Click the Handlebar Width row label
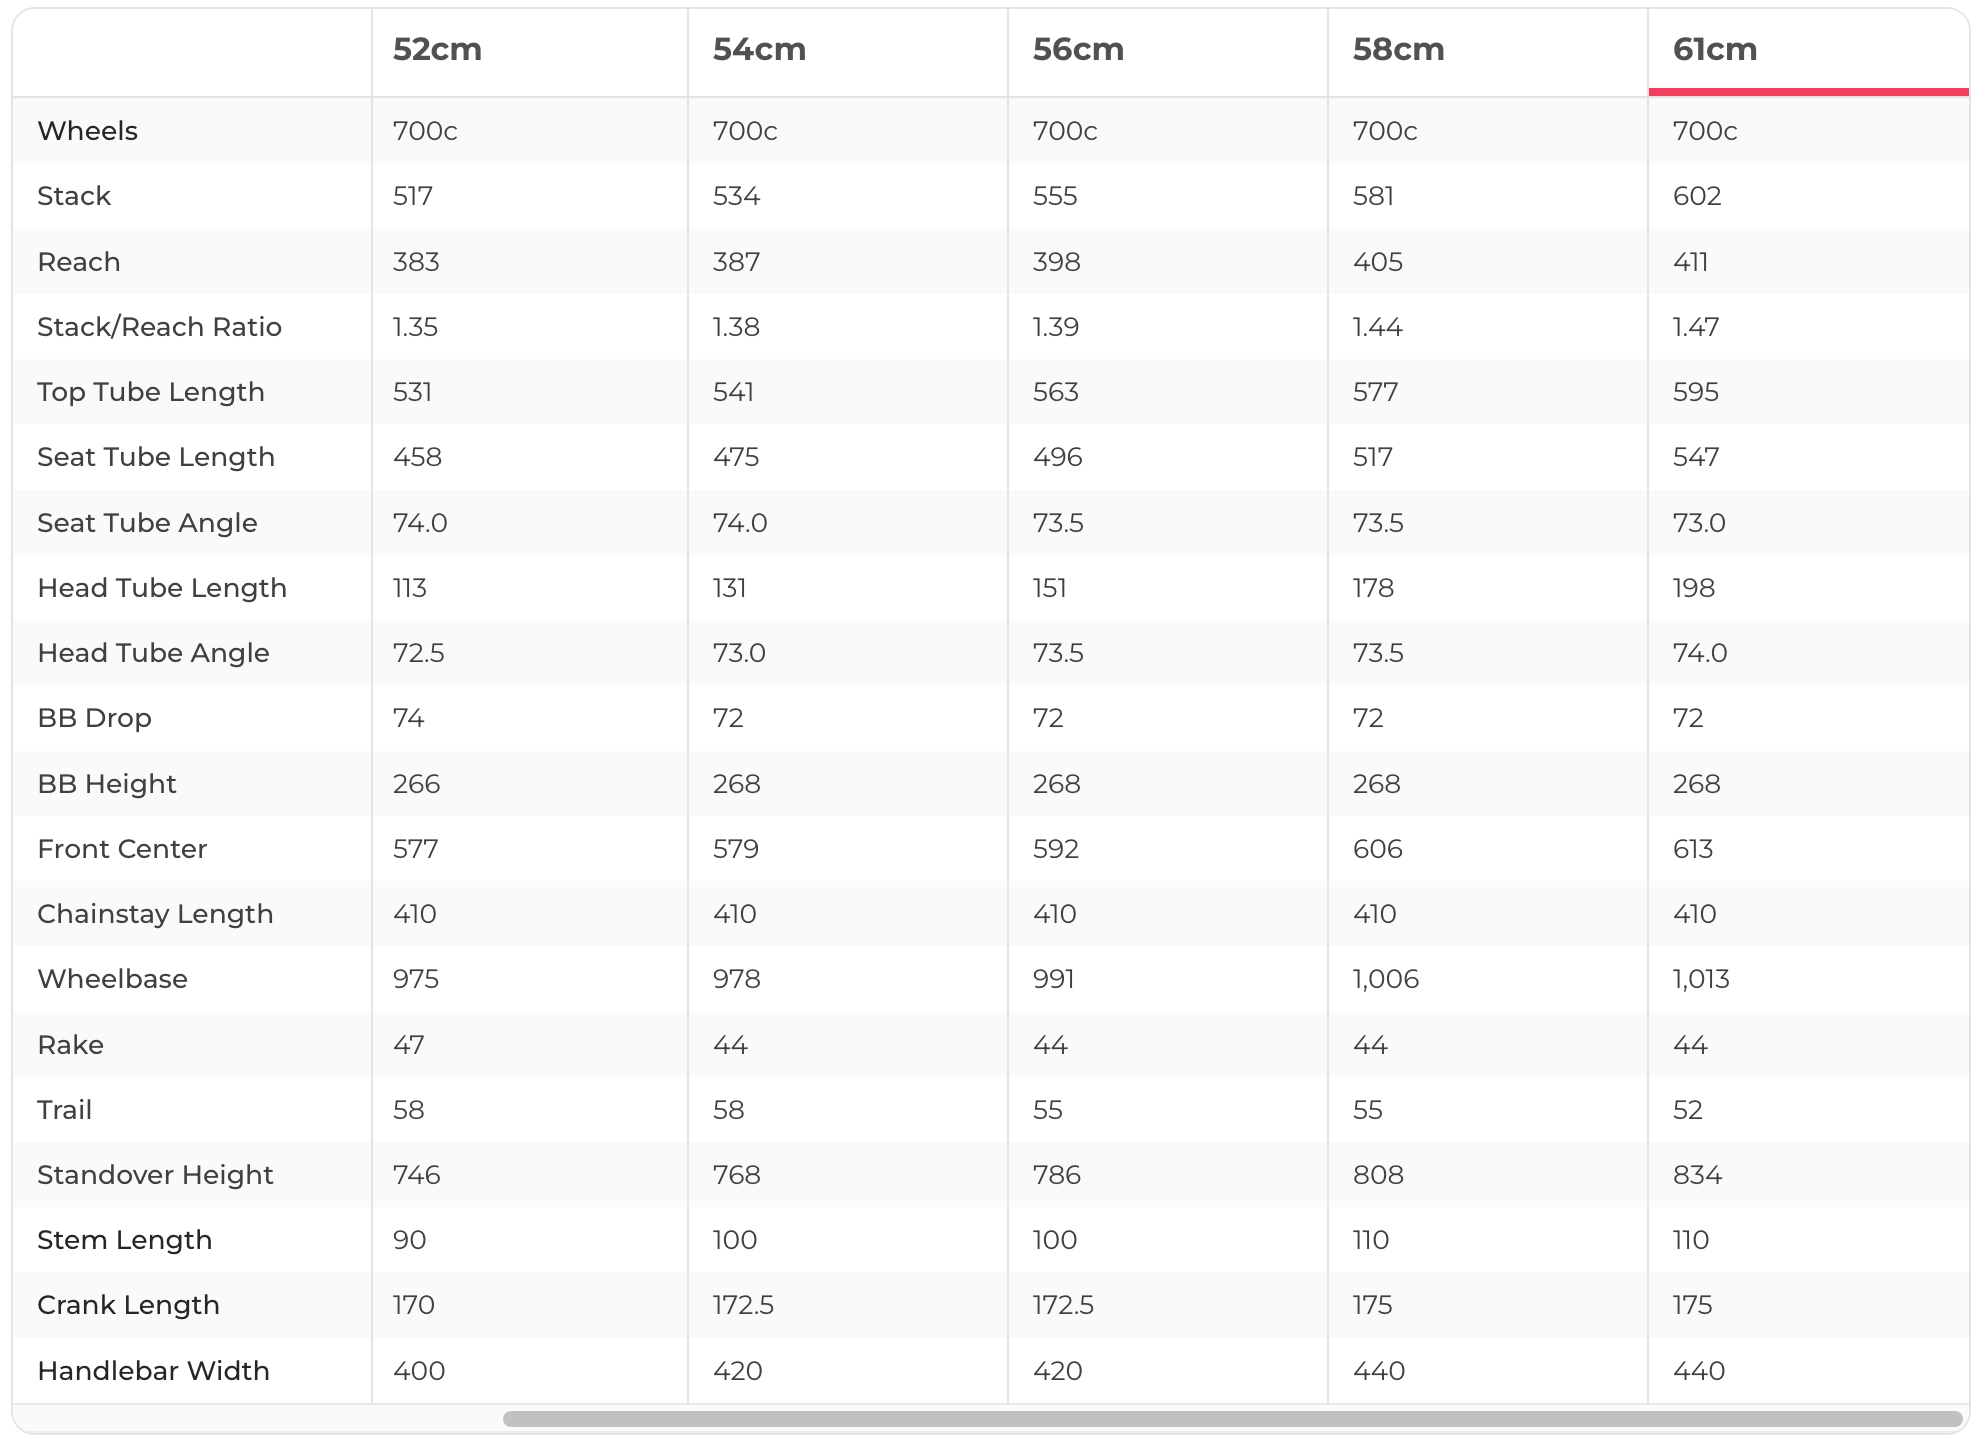The height and width of the screenshot is (1446, 1986). click(153, 1371)
